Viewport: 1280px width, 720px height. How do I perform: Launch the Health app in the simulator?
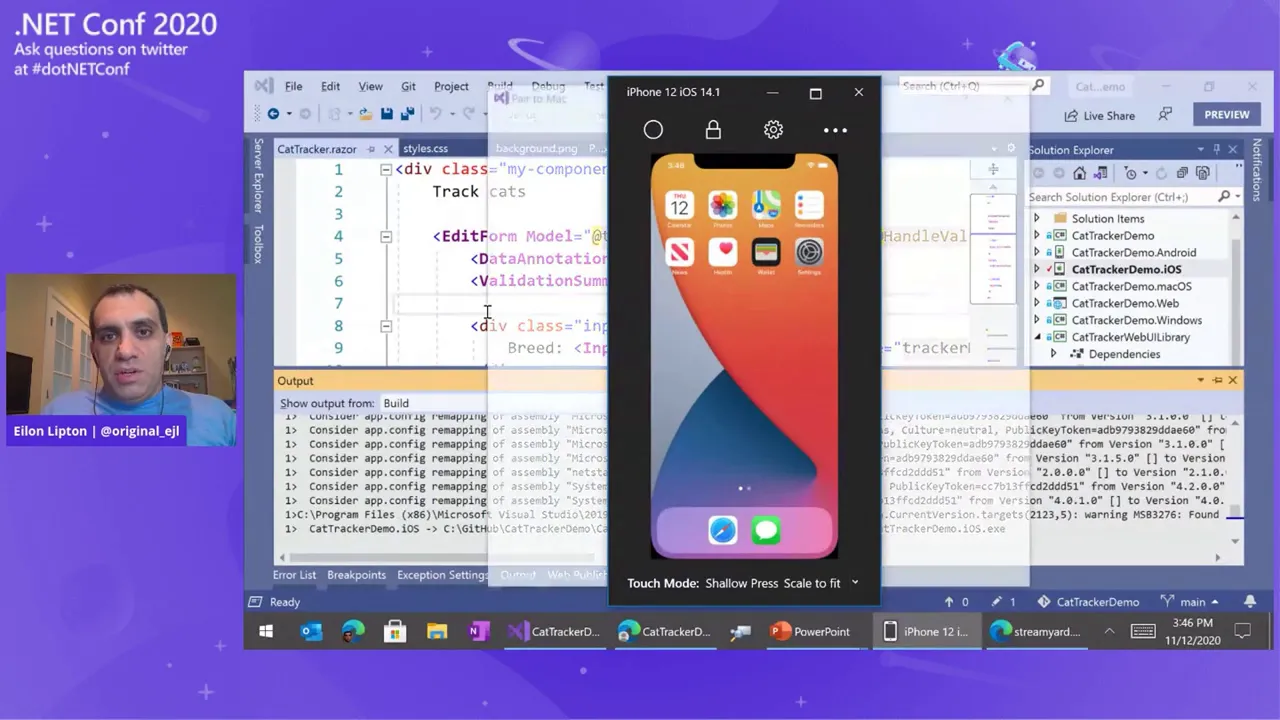722,252
